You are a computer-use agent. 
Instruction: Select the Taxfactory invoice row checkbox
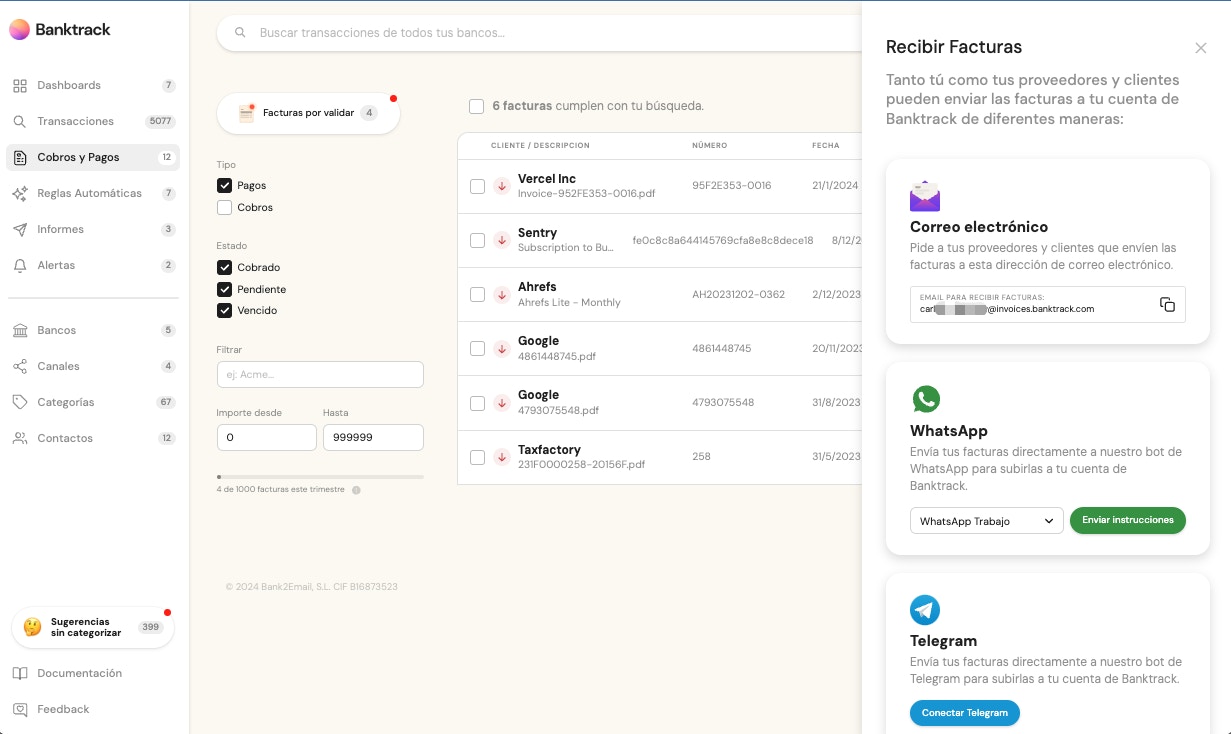click(477, 457)
